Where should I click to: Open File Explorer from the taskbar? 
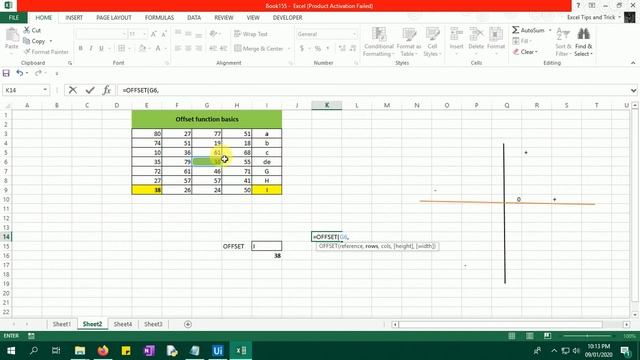coord(80,351)
